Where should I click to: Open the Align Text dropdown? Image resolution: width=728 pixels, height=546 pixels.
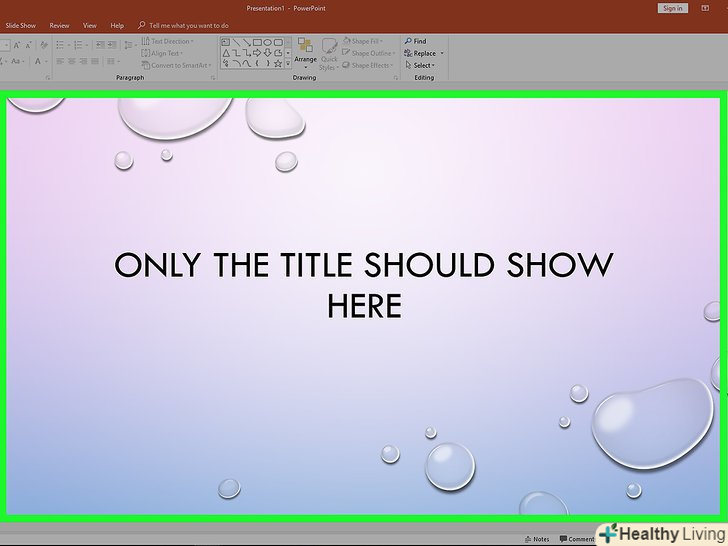[x=162, y=53]
